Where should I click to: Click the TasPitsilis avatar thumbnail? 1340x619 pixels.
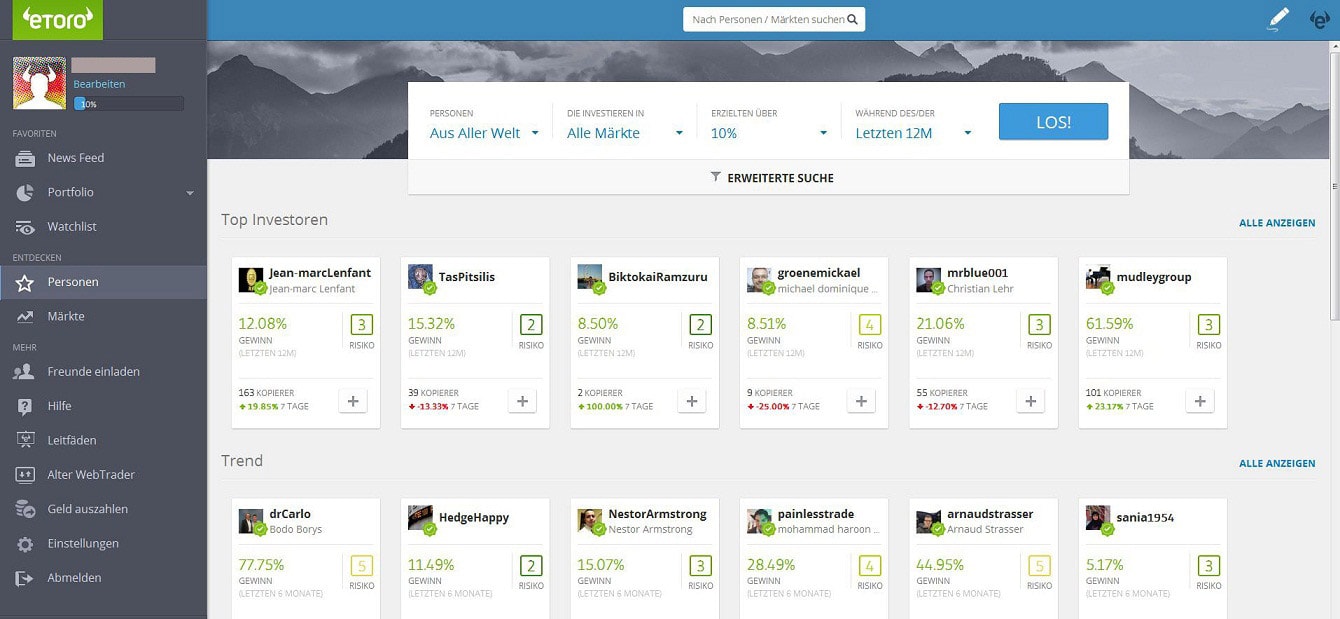(x=420, y=278)
